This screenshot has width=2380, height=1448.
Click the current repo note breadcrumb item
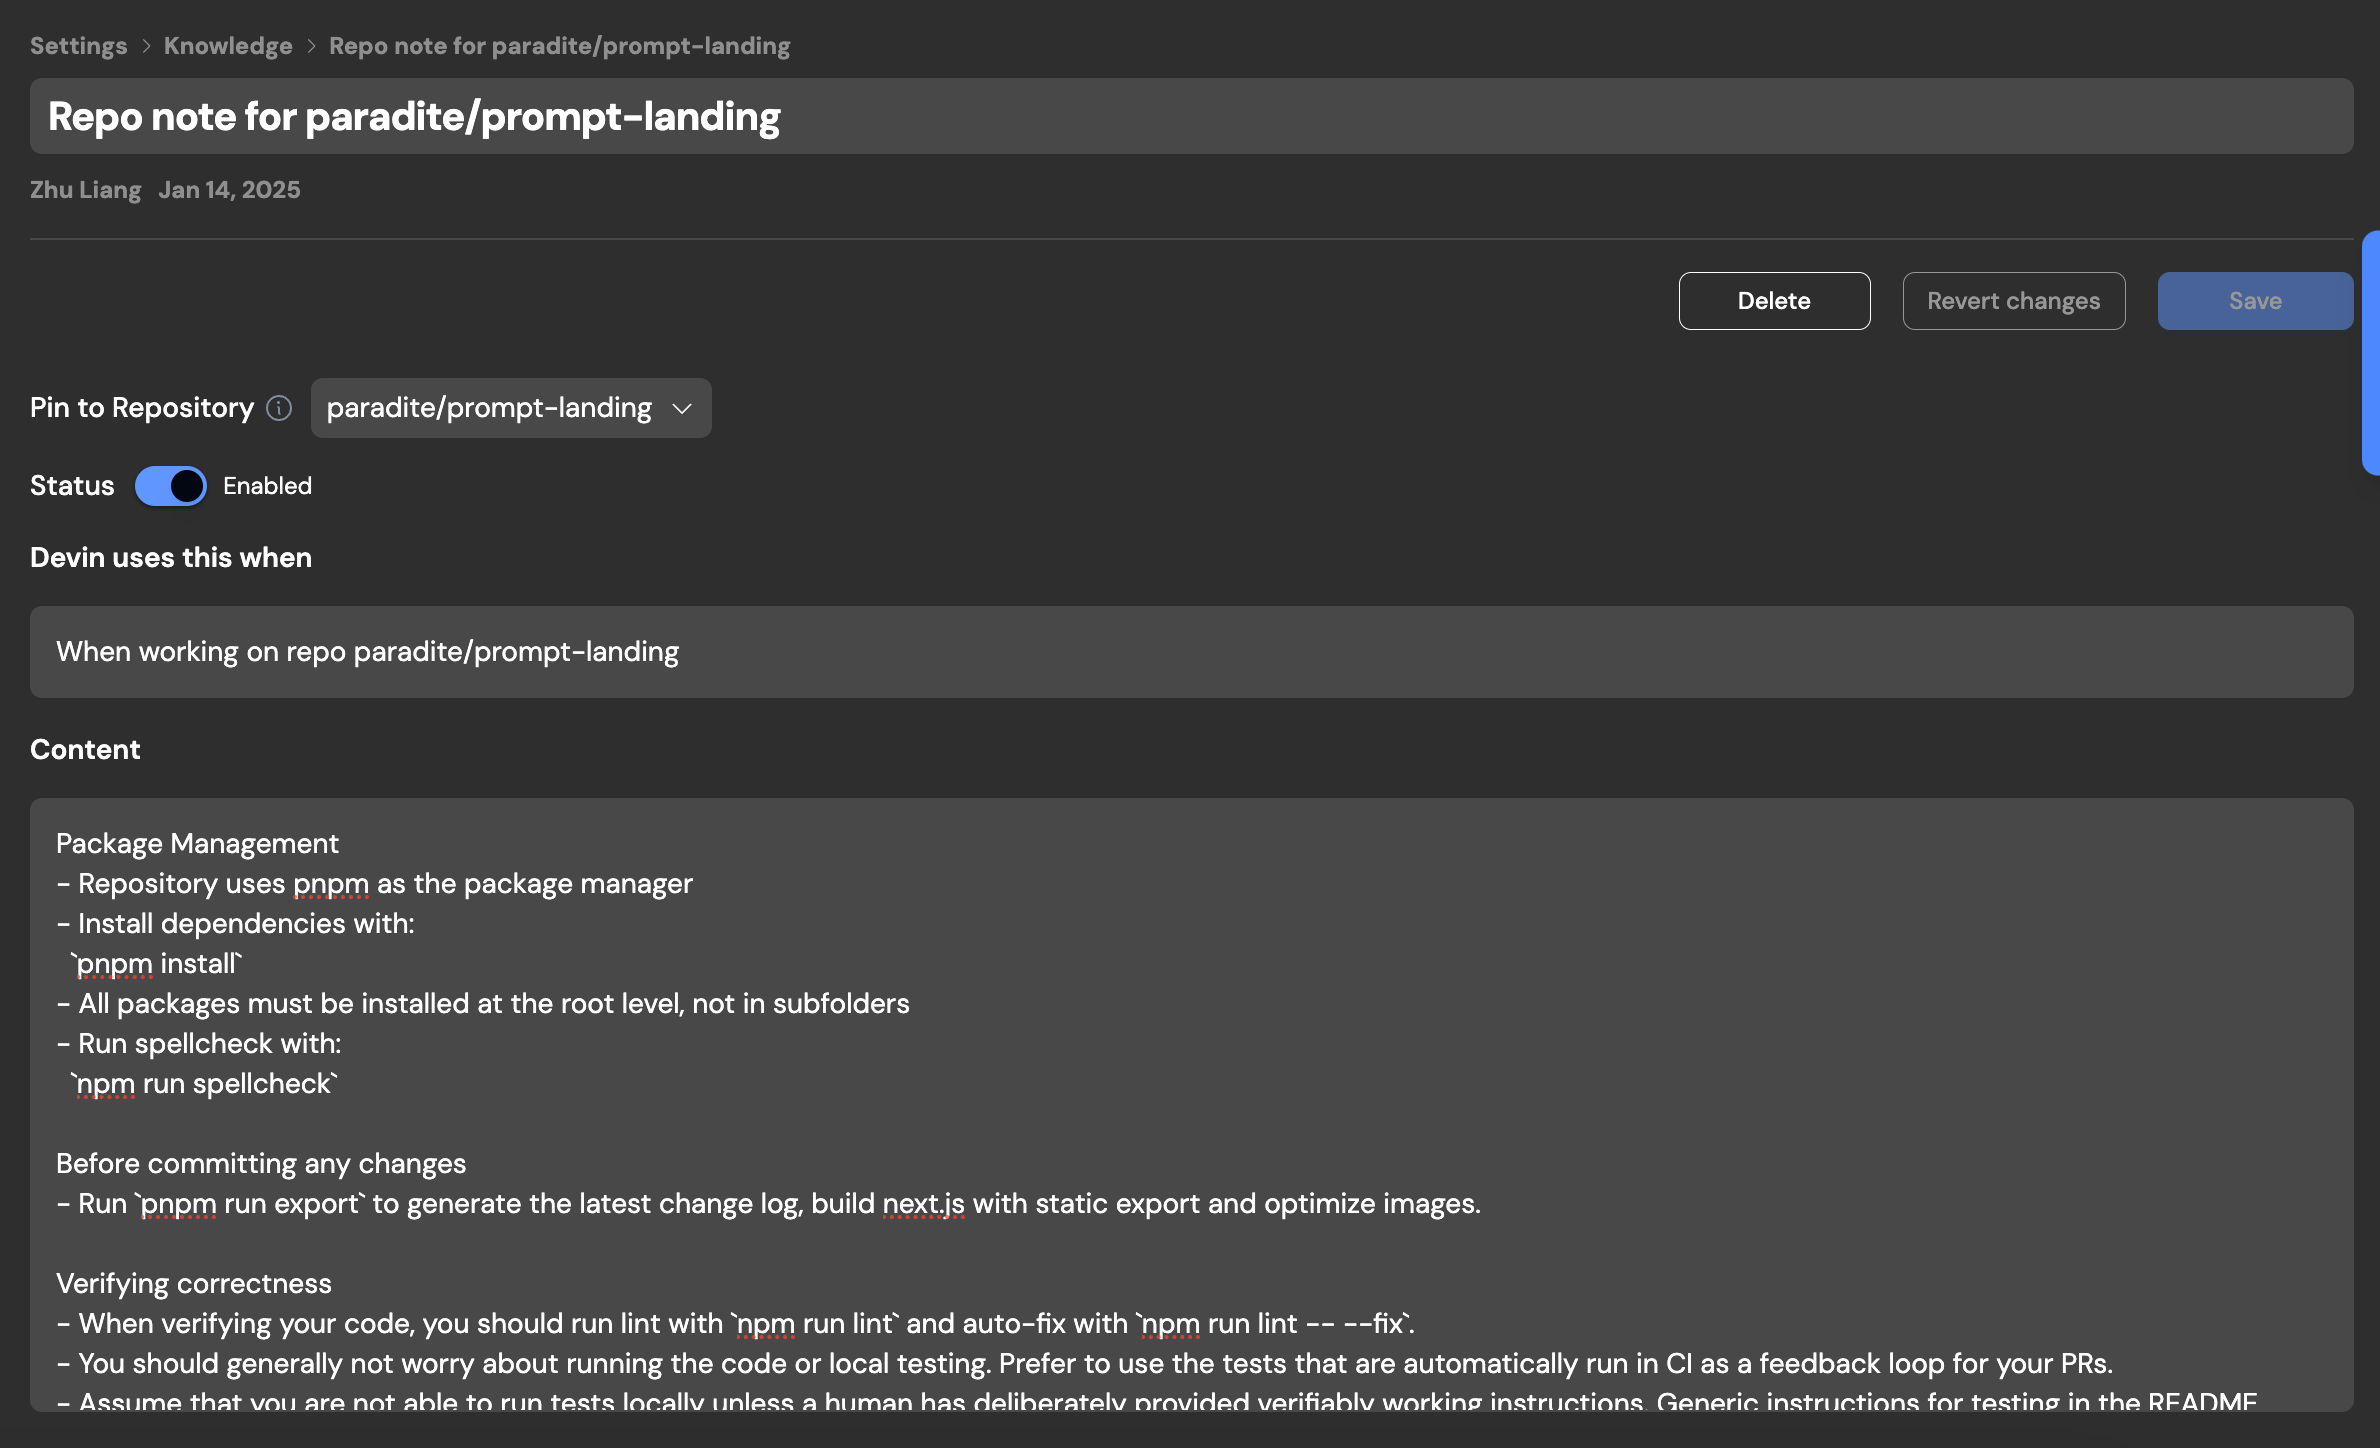pos(559,46)
